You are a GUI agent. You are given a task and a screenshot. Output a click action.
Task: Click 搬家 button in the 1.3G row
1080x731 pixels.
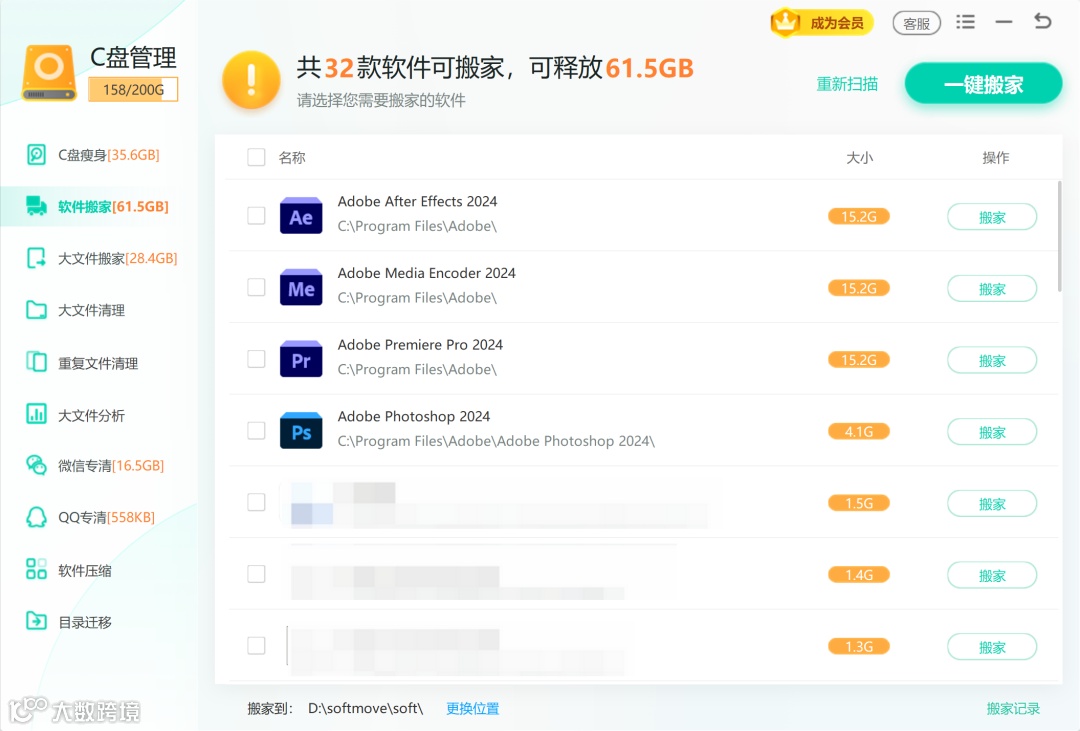[992, 647]
